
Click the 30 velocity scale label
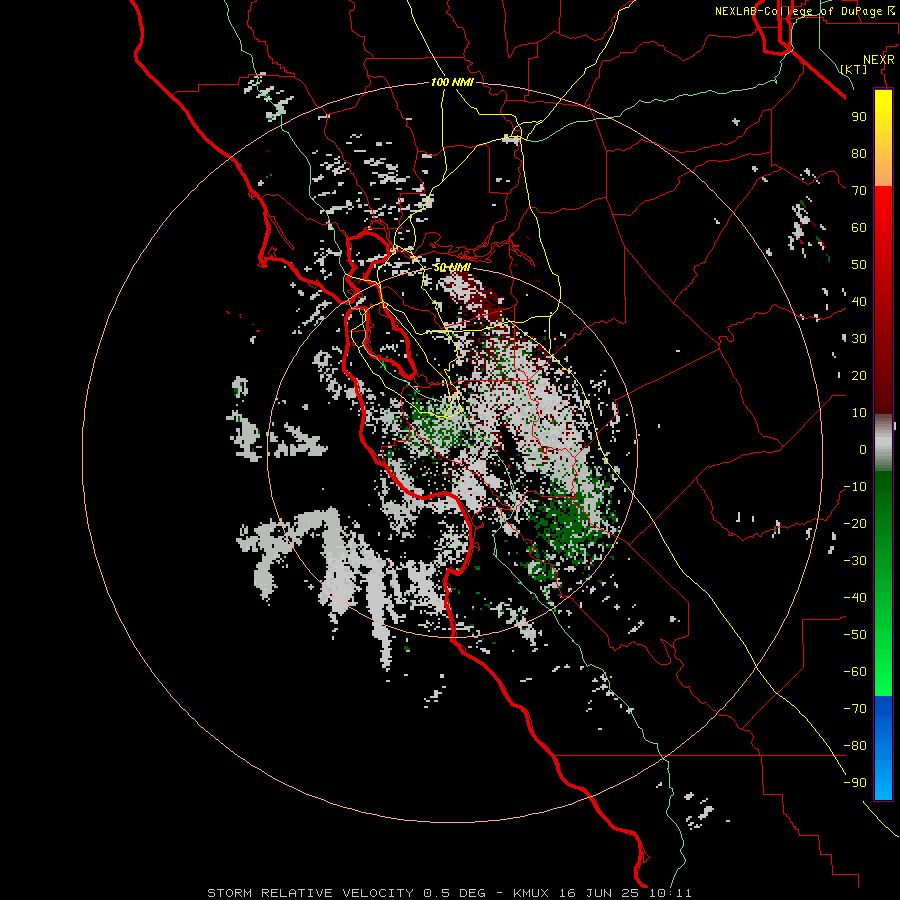click(x=859, y=339)
